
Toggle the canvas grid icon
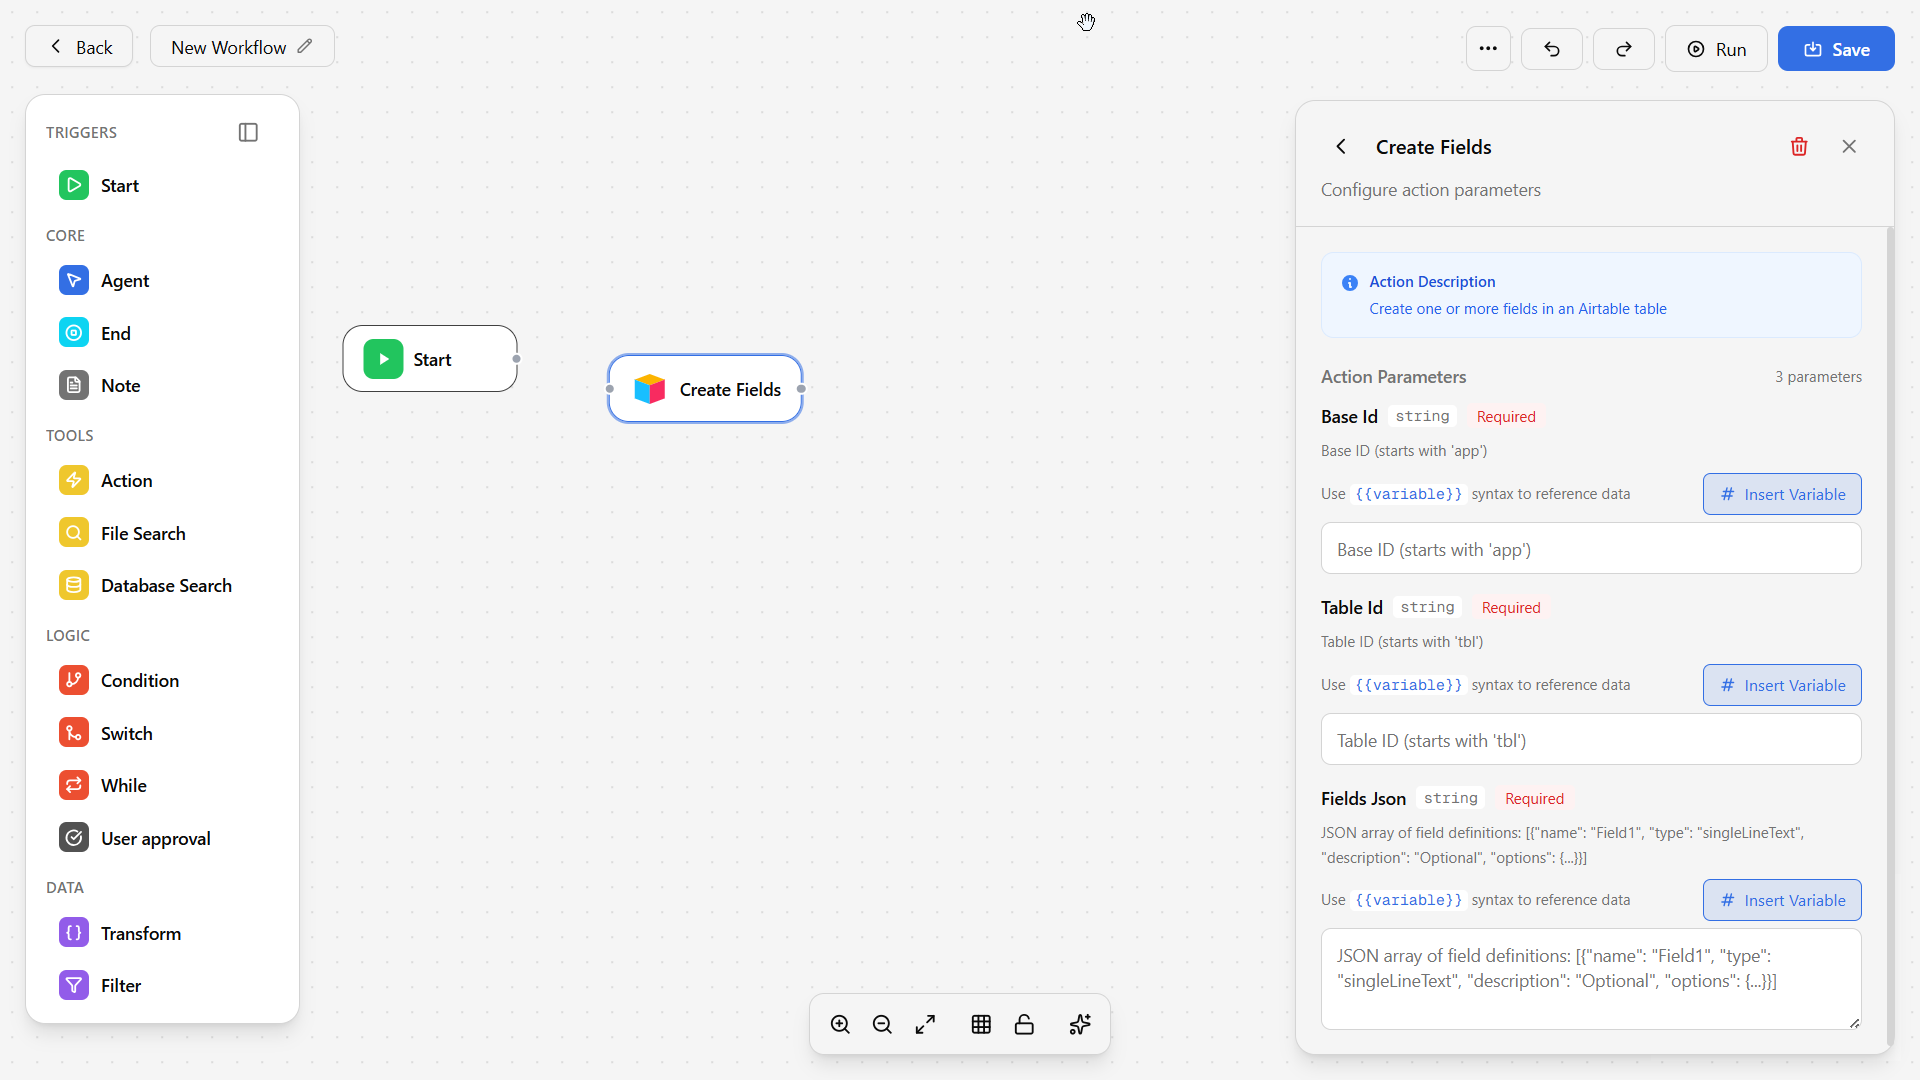click(x=981, y=1024)
